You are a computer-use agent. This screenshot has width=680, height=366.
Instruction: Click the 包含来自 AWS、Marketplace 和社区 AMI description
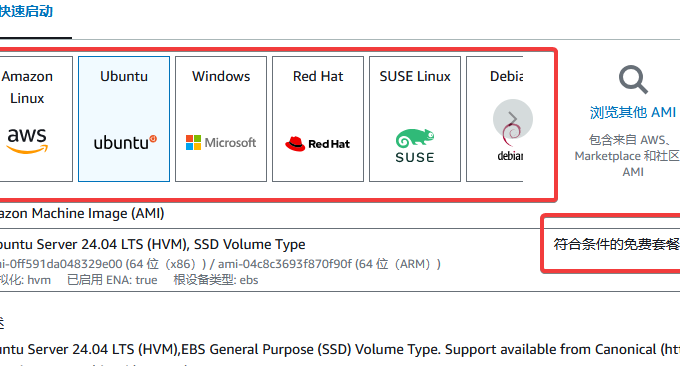click(627, 156)
